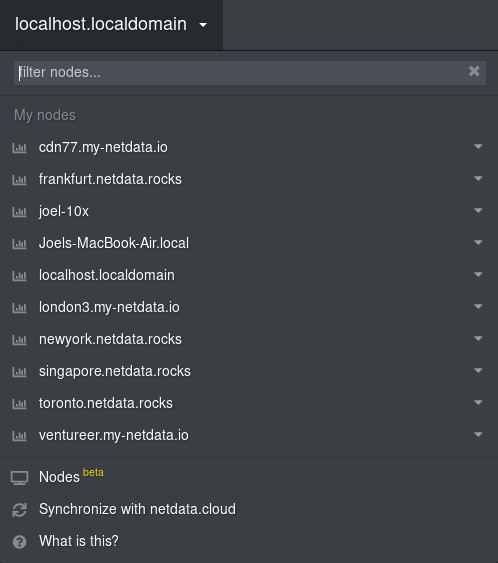Viewport: 498px width, 563px height.
Task: Click chart icon beside toronto.netdata.rocks
Action: click(x=19, y=404)
